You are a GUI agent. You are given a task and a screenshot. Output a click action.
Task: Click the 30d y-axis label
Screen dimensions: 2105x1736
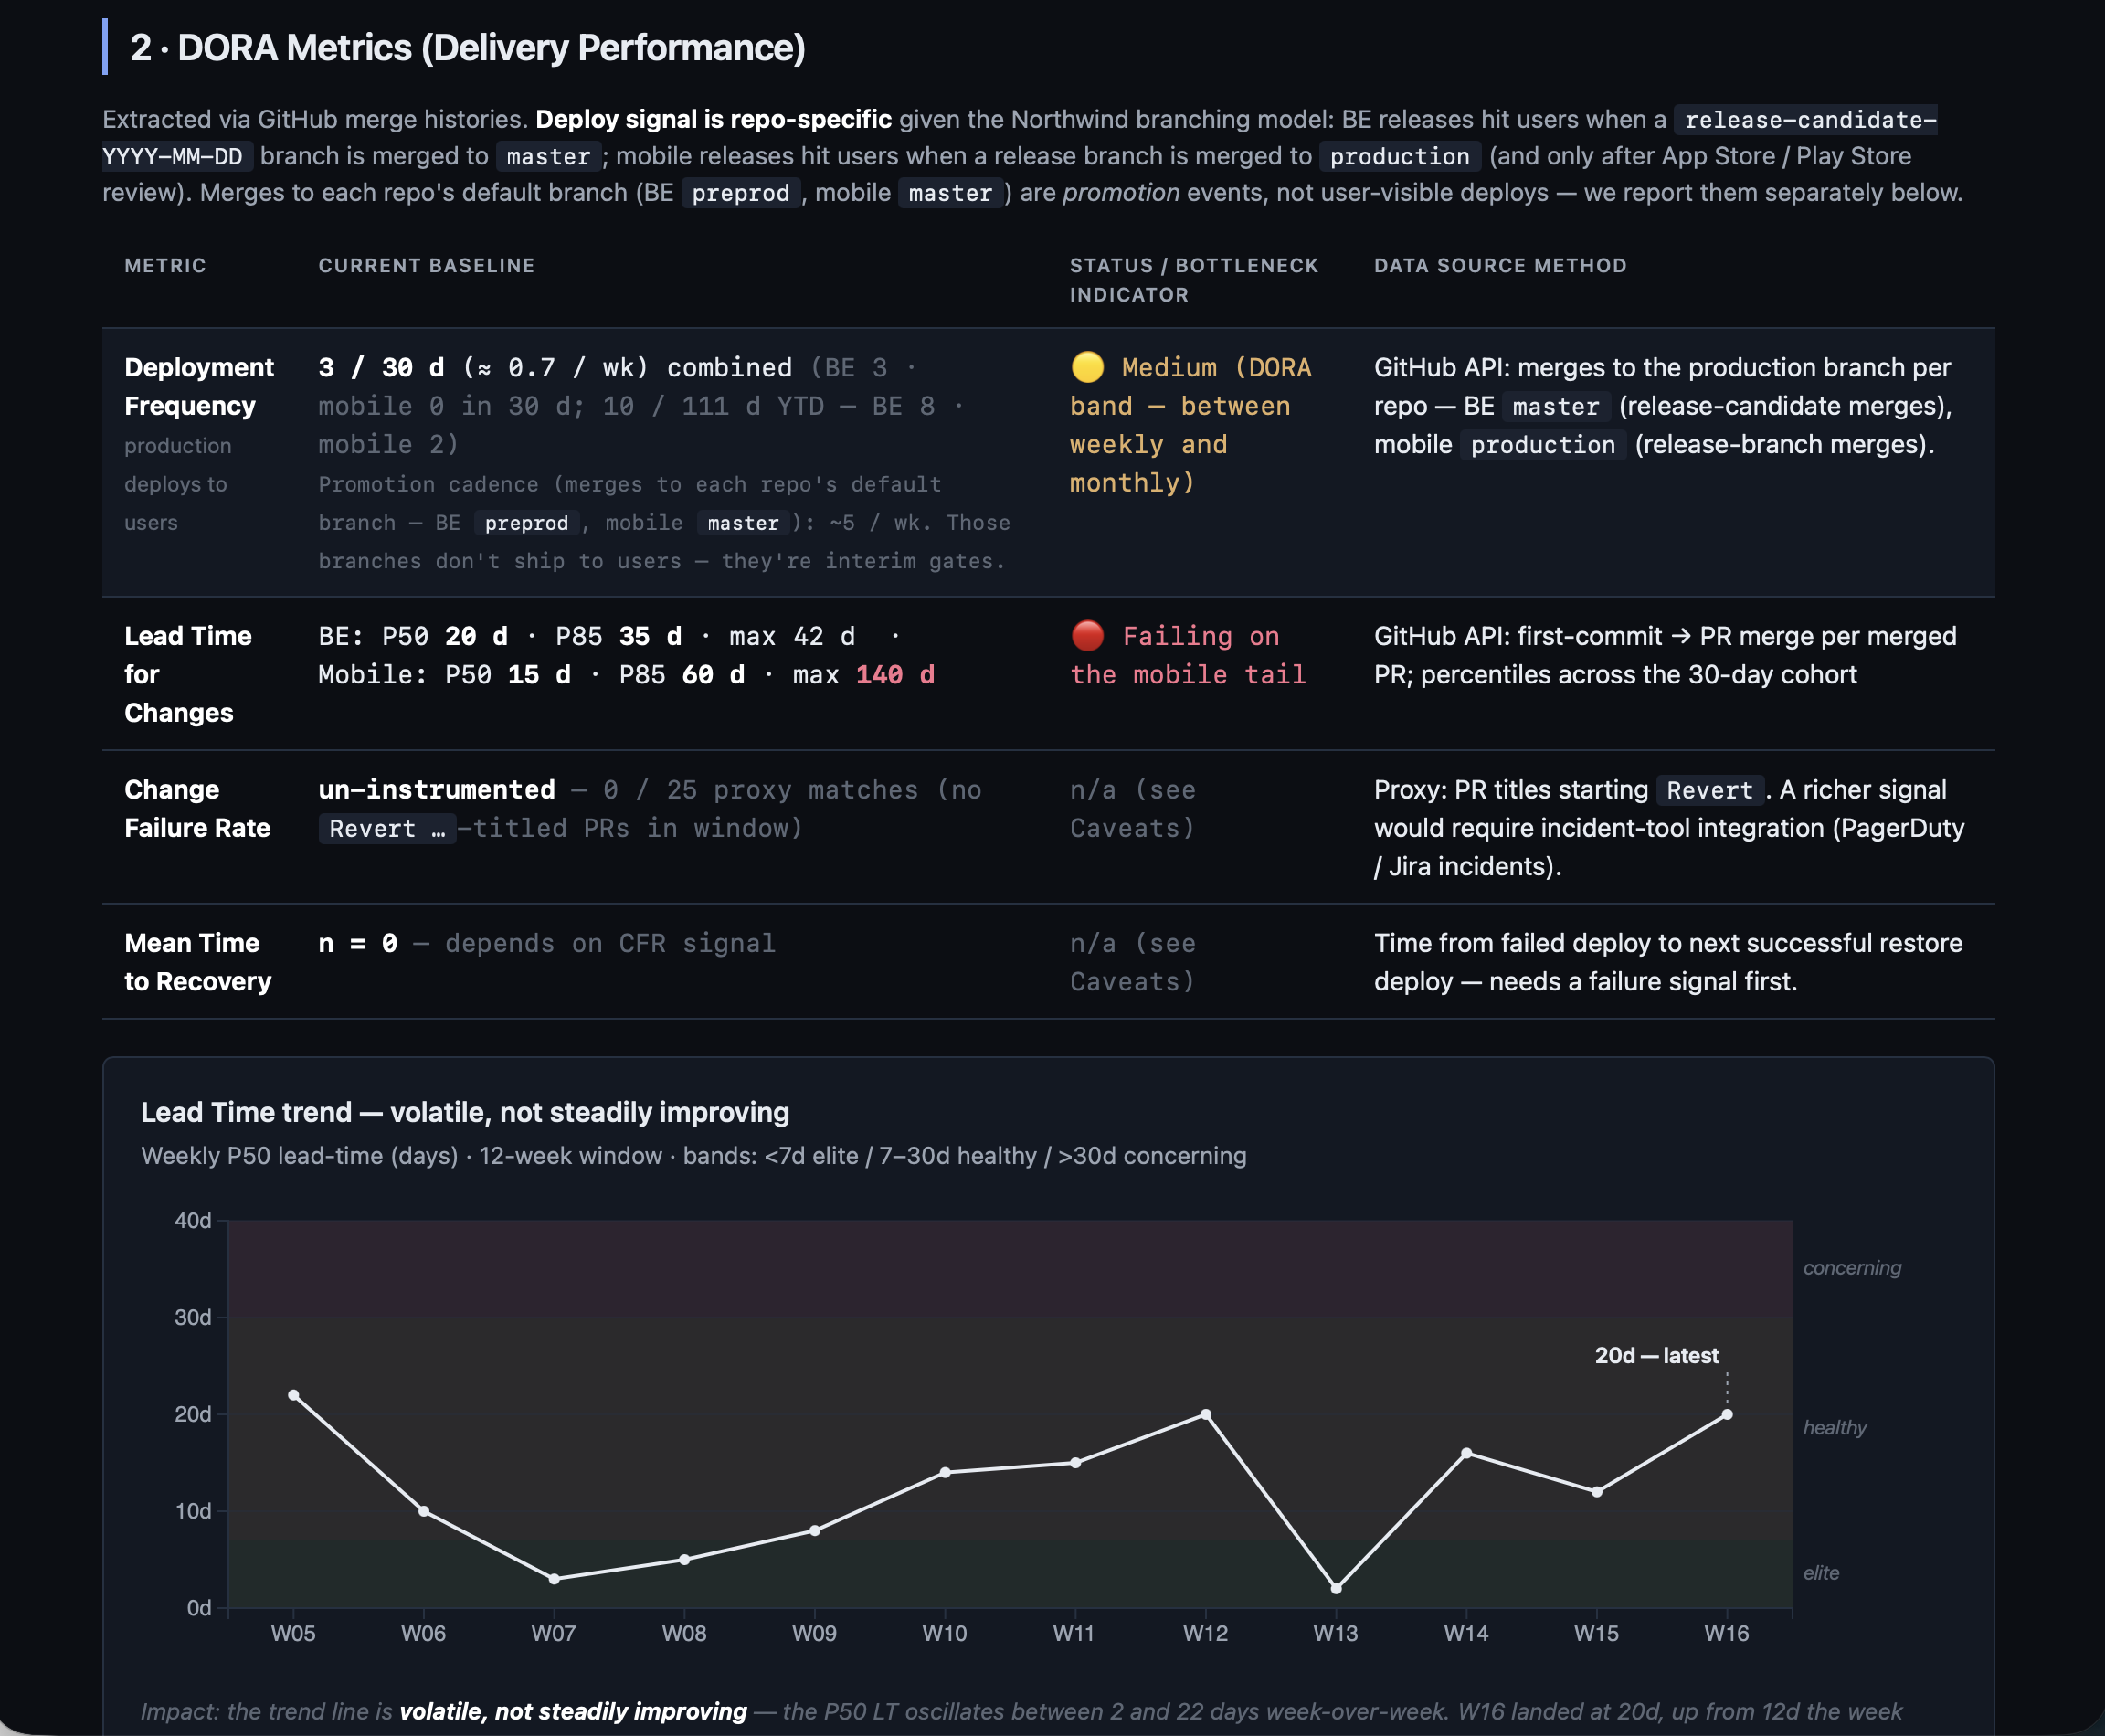pyautogui.click(x=193, y=1317)
